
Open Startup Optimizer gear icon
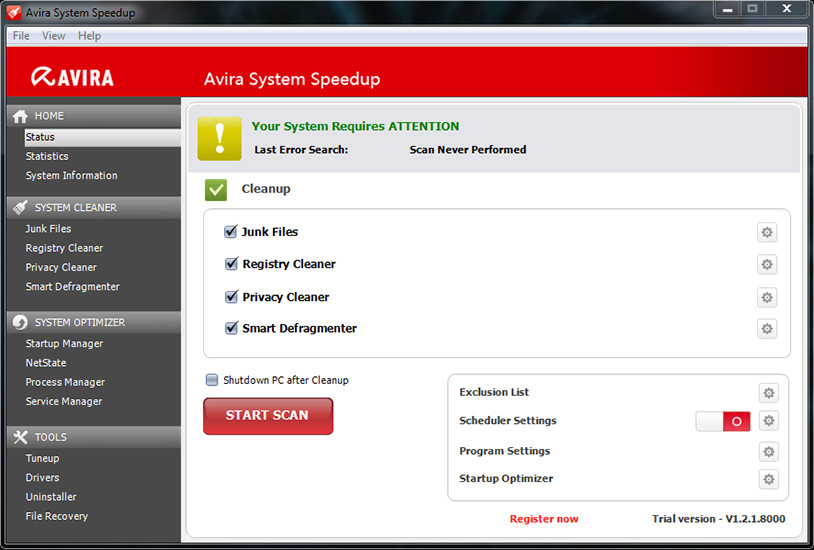tap(769, 479)
